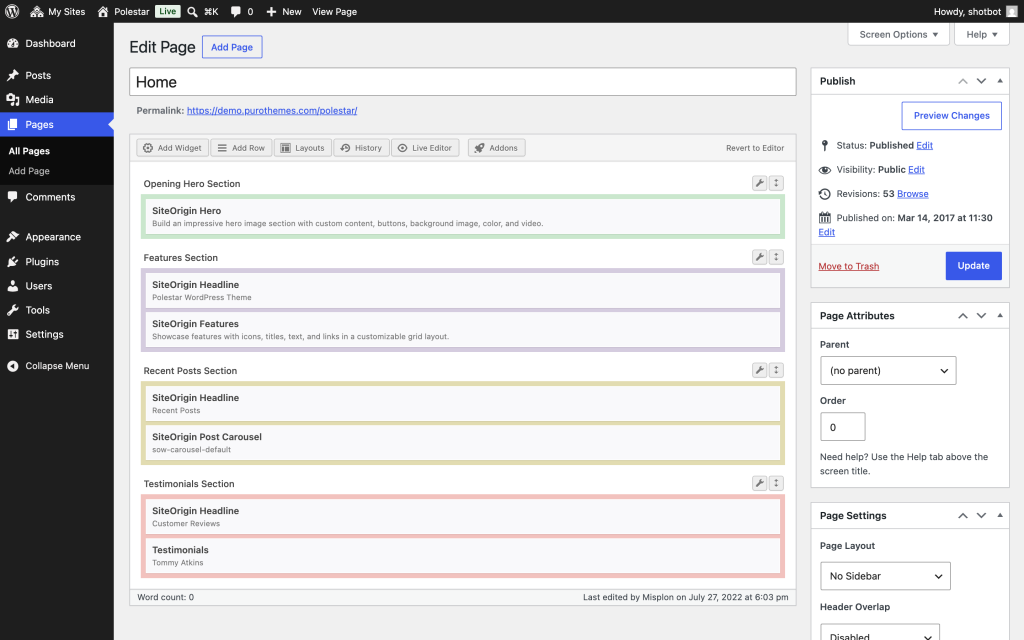Open Recent Posts Section row settings wrench

[760, 370]
